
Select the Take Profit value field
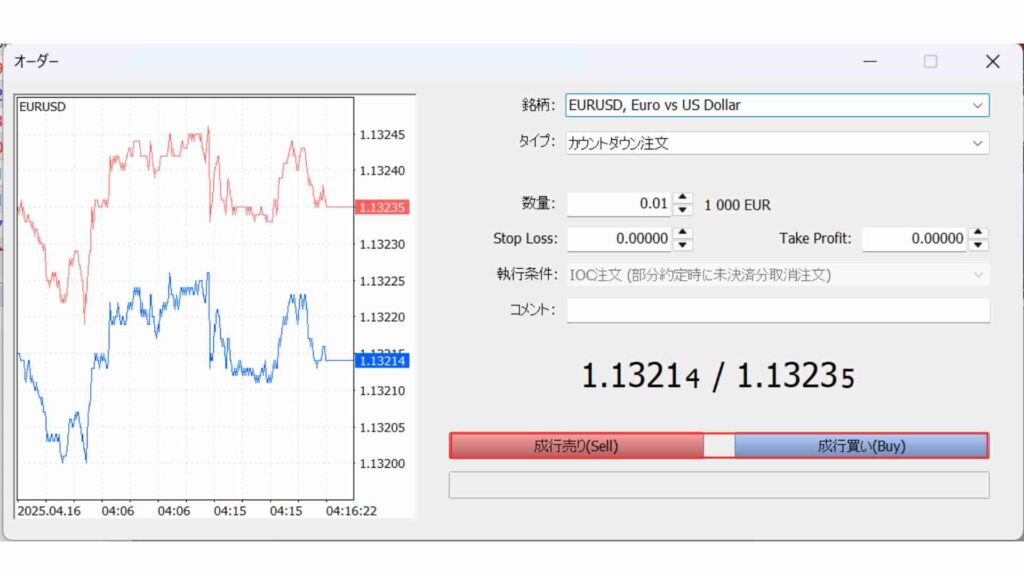(915, 238)
